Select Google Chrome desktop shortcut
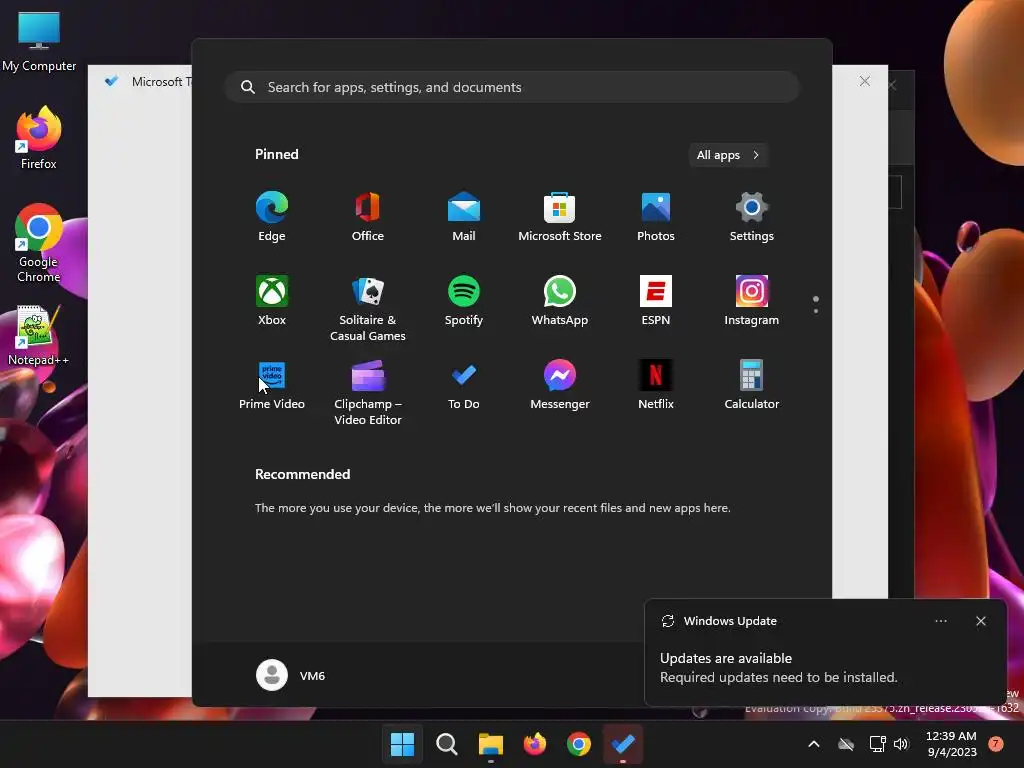This screenshot has height=768, width=1024. pos(39,243)
